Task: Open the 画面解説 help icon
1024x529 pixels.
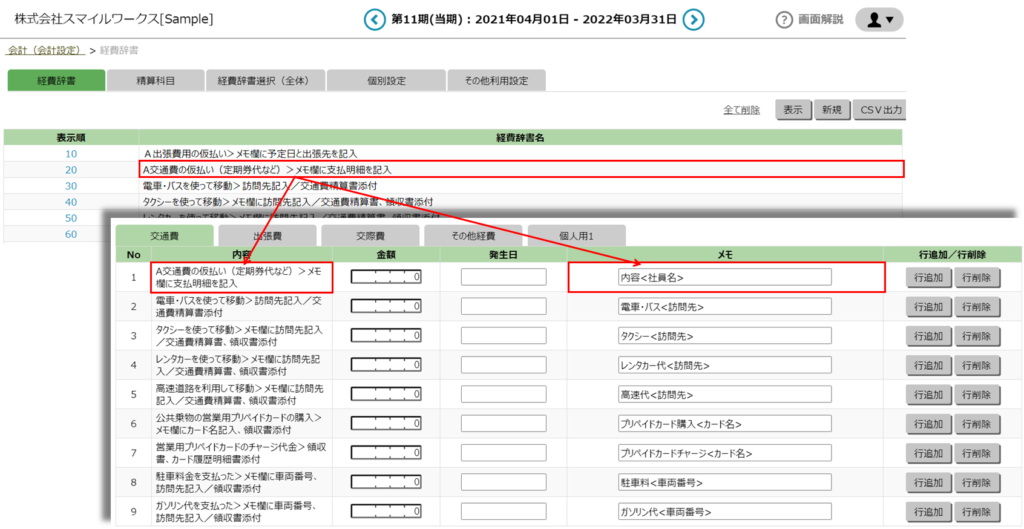Action: [784, 20]
